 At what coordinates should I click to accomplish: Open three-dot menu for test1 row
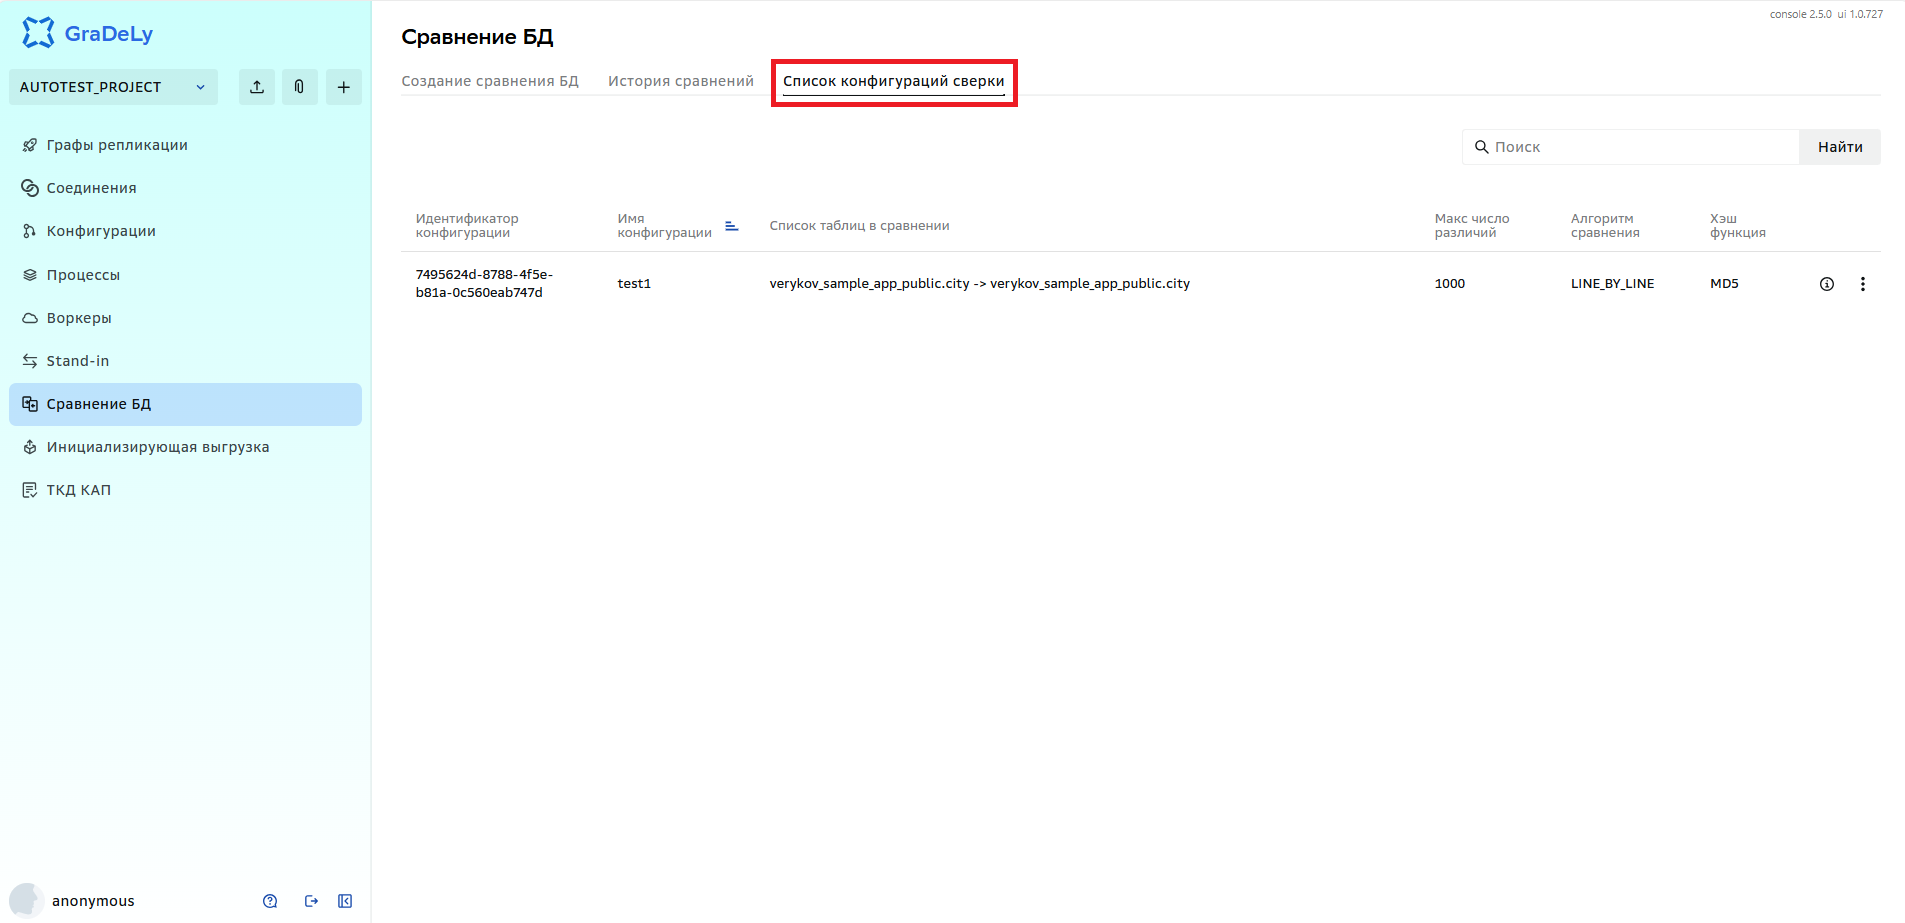(x=1862, y=284)
